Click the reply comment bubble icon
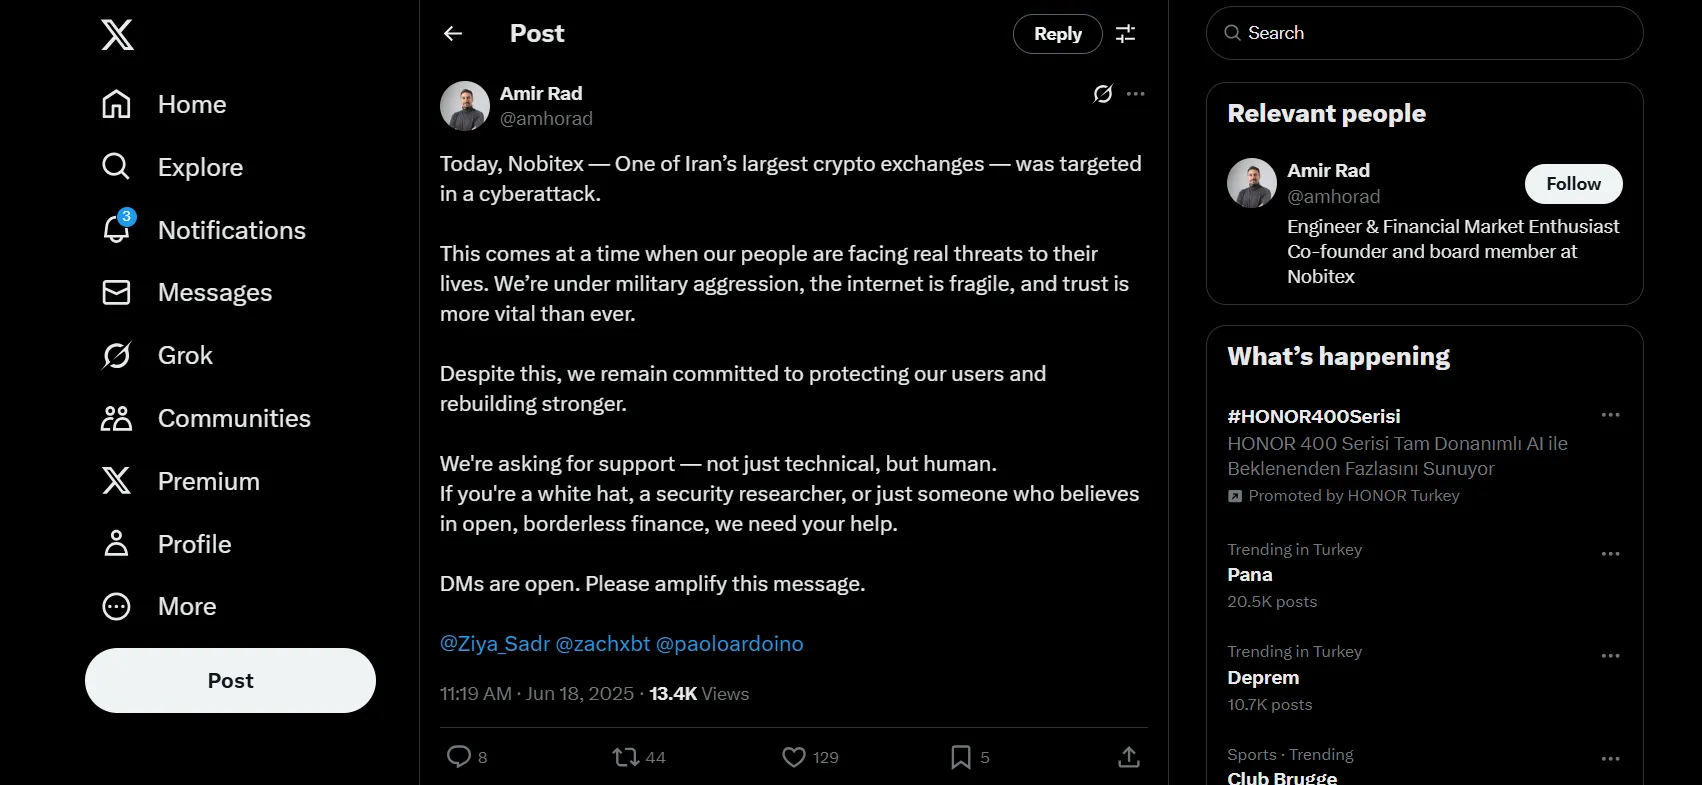This screenshot has width=1702, height=785. coord(459,757)
